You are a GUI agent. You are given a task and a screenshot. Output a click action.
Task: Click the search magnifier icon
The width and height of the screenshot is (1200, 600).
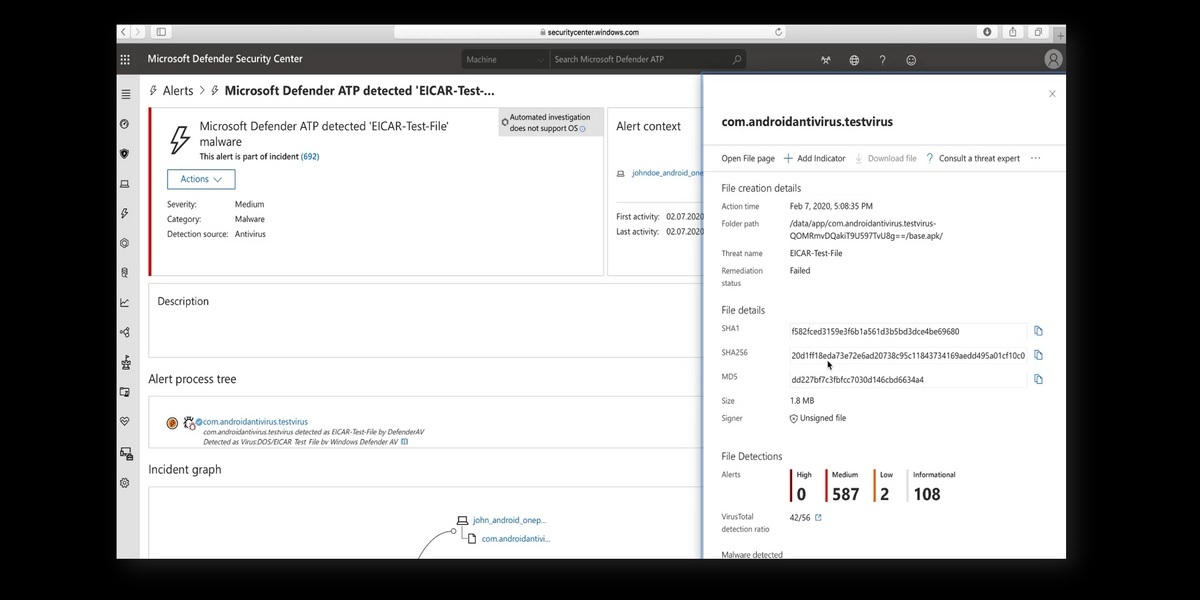click(737, 59)
